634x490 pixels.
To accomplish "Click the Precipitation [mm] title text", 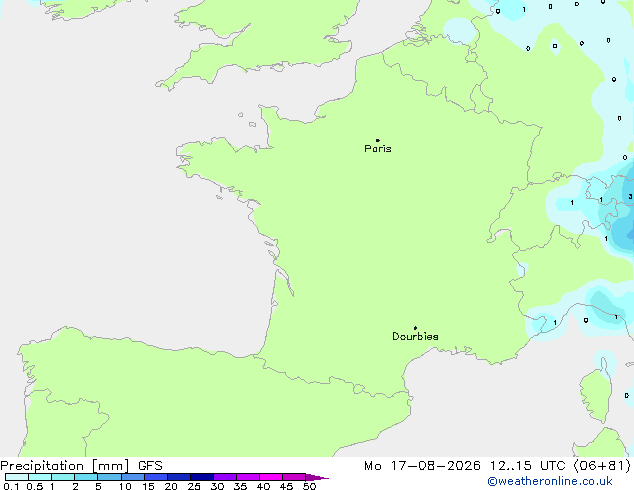I will [x=65, y=466].
